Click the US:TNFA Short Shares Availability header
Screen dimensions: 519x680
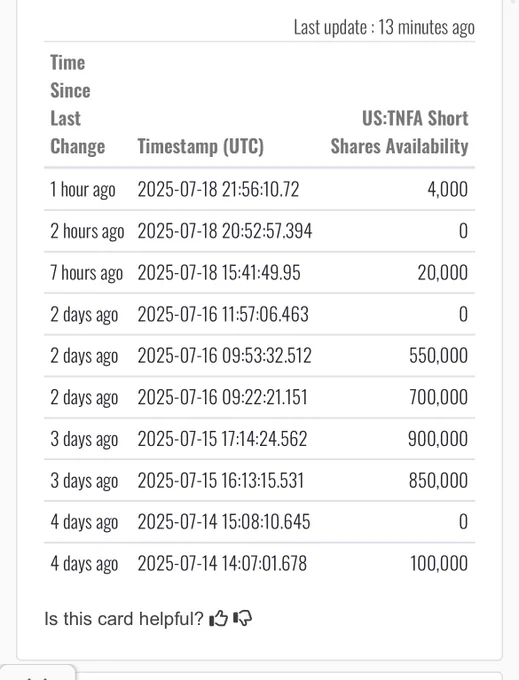[x=399, y=132]
